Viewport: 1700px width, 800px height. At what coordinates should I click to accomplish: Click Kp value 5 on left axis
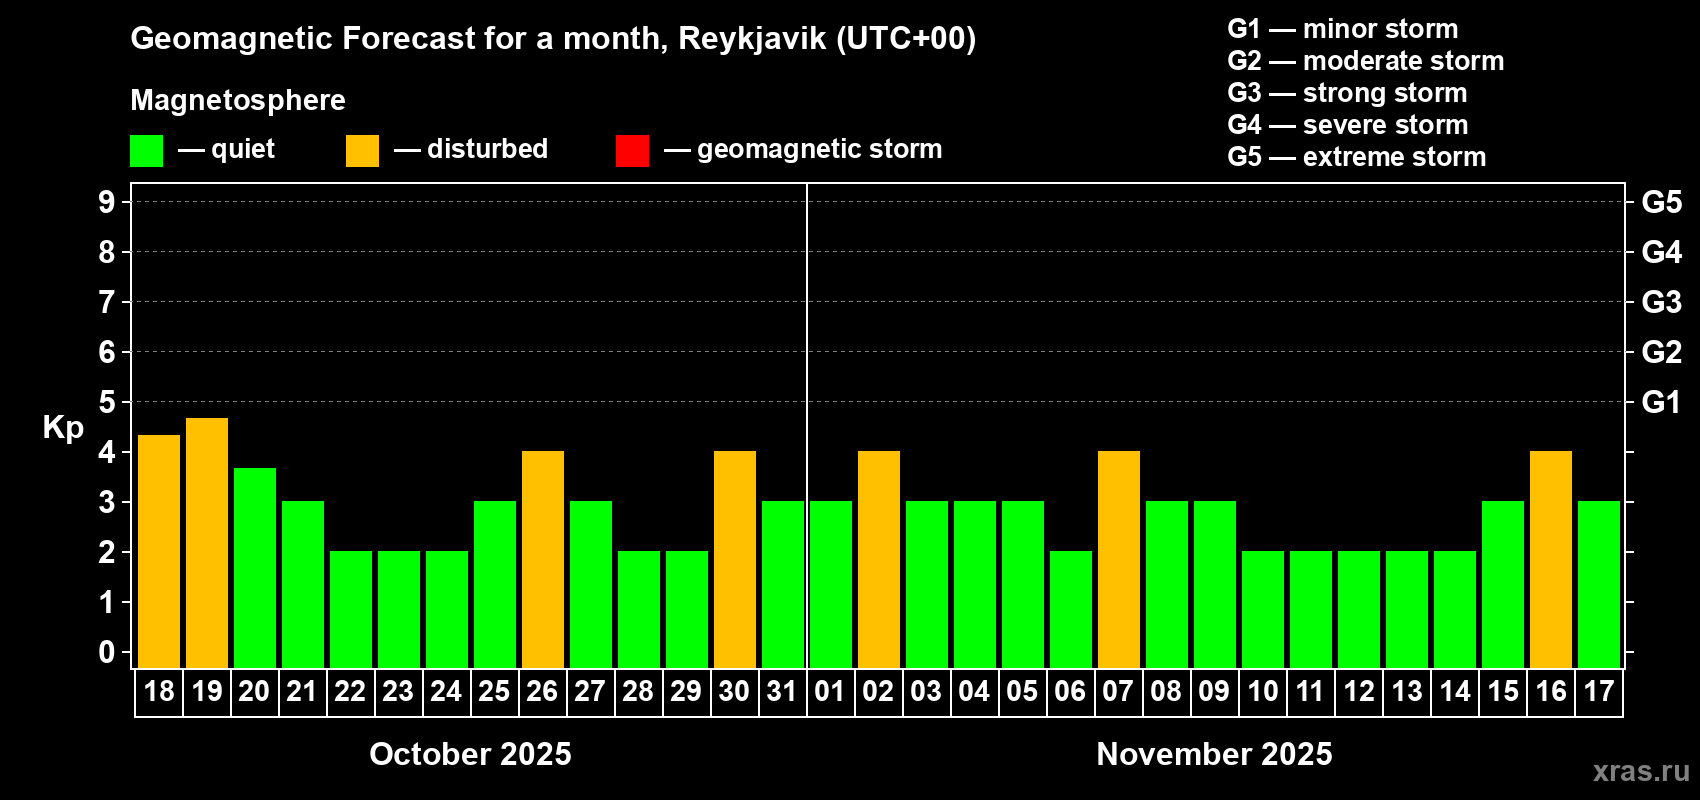(107, 402)
